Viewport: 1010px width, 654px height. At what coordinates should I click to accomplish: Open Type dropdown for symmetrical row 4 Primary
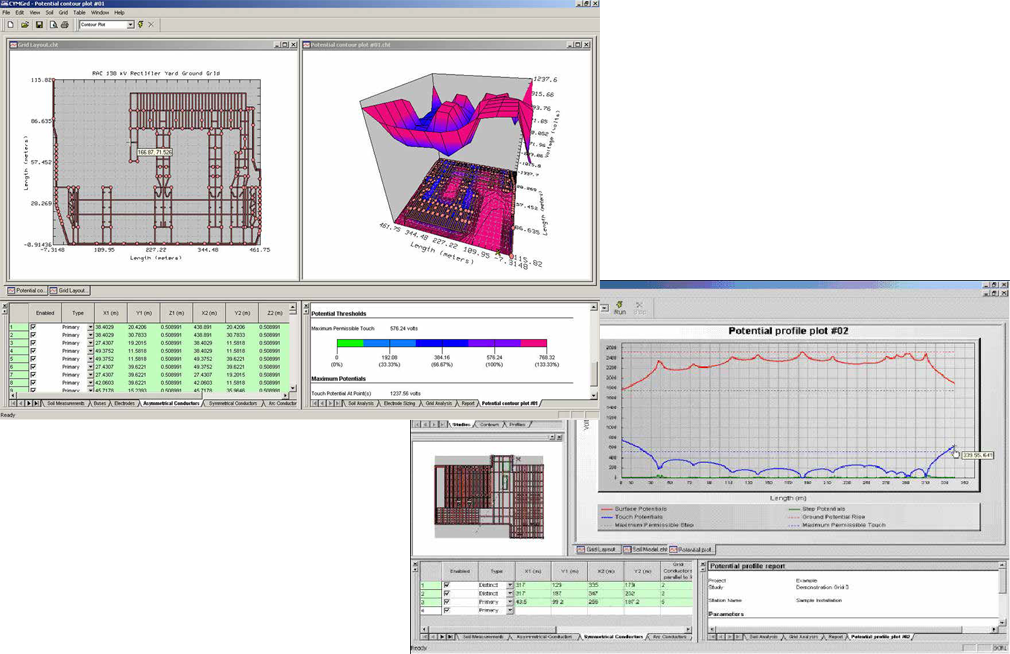(510, 610)
